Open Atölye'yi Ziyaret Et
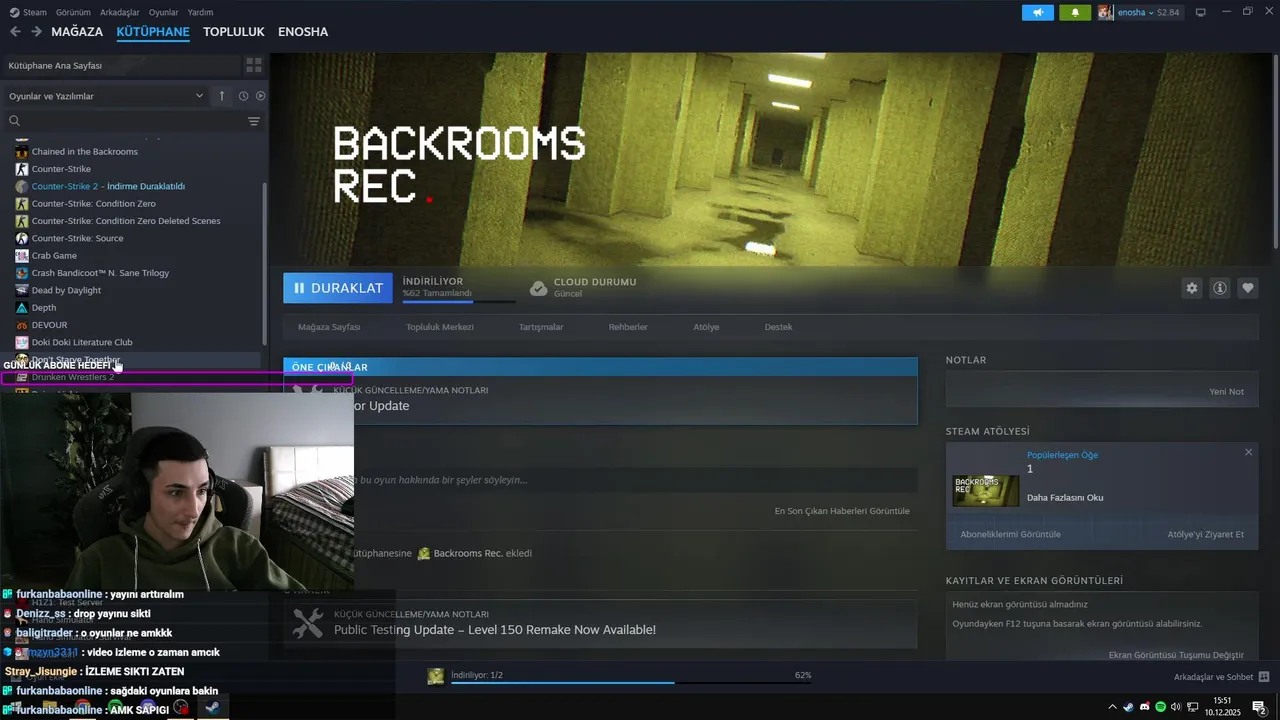Image resolution: width=1280 pixels, height=720 pixels. [x=1205, y=535]
